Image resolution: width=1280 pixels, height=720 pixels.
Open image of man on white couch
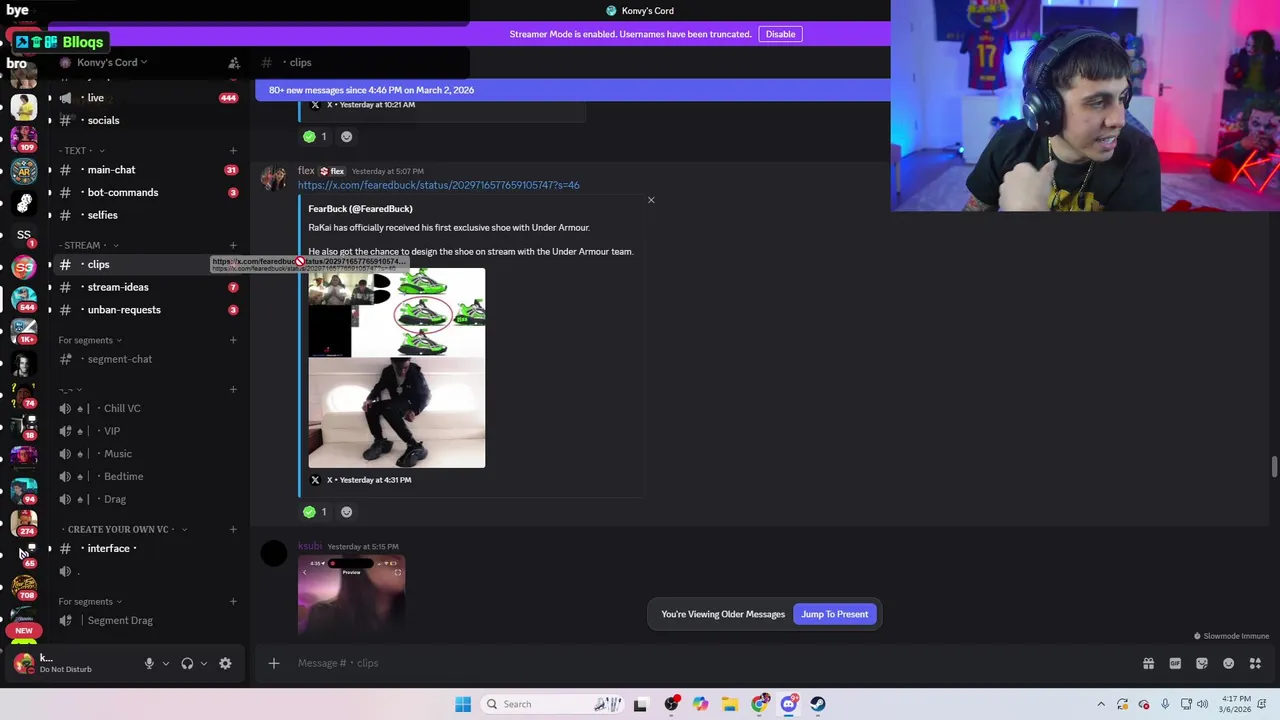click(x=396, y=413)
